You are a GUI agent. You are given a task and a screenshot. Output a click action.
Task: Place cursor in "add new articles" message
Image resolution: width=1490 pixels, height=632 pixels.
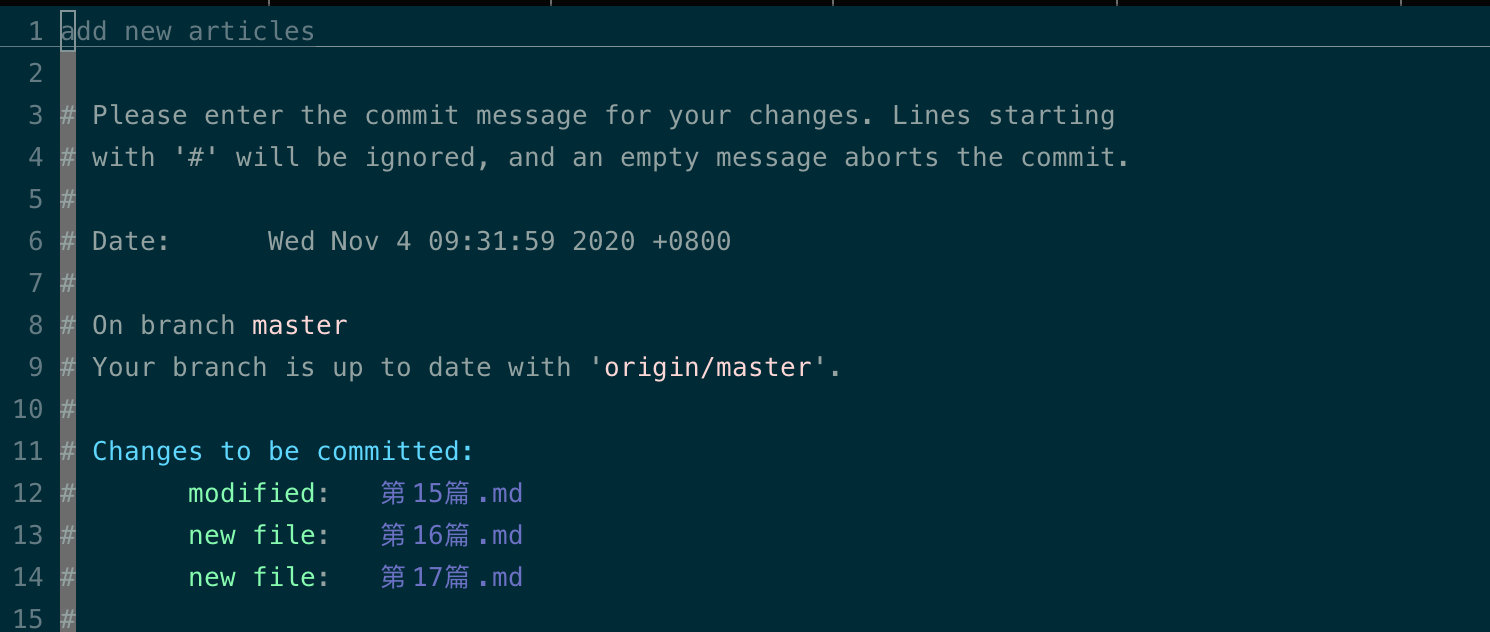[188, 31]
